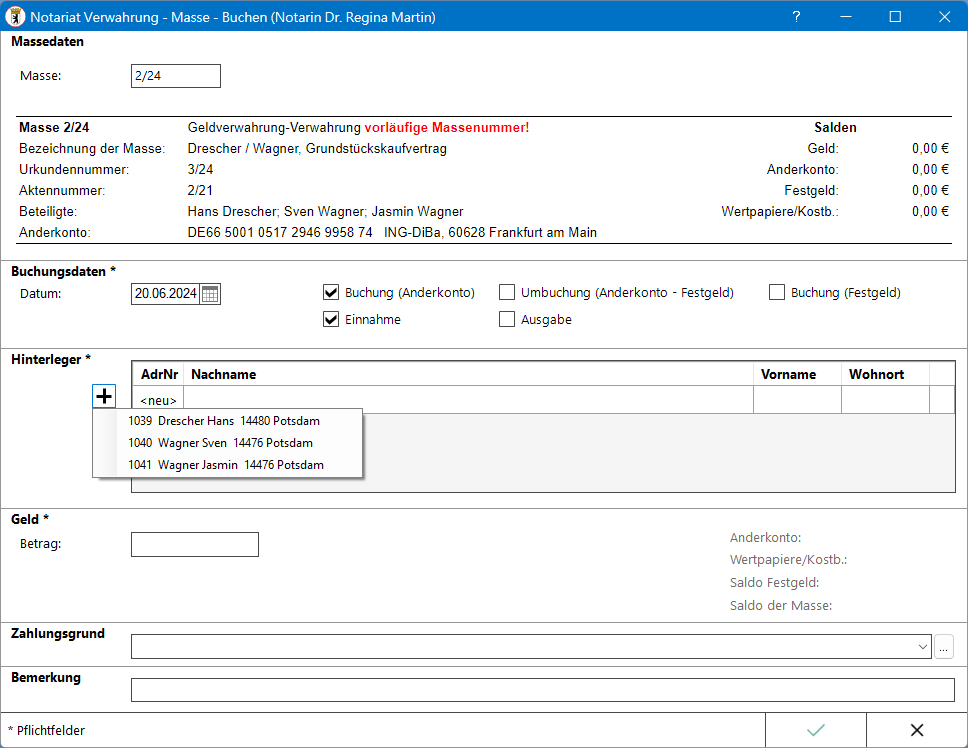Click the Masse number input field
The image size is (968, 748).
pos(175,76)
